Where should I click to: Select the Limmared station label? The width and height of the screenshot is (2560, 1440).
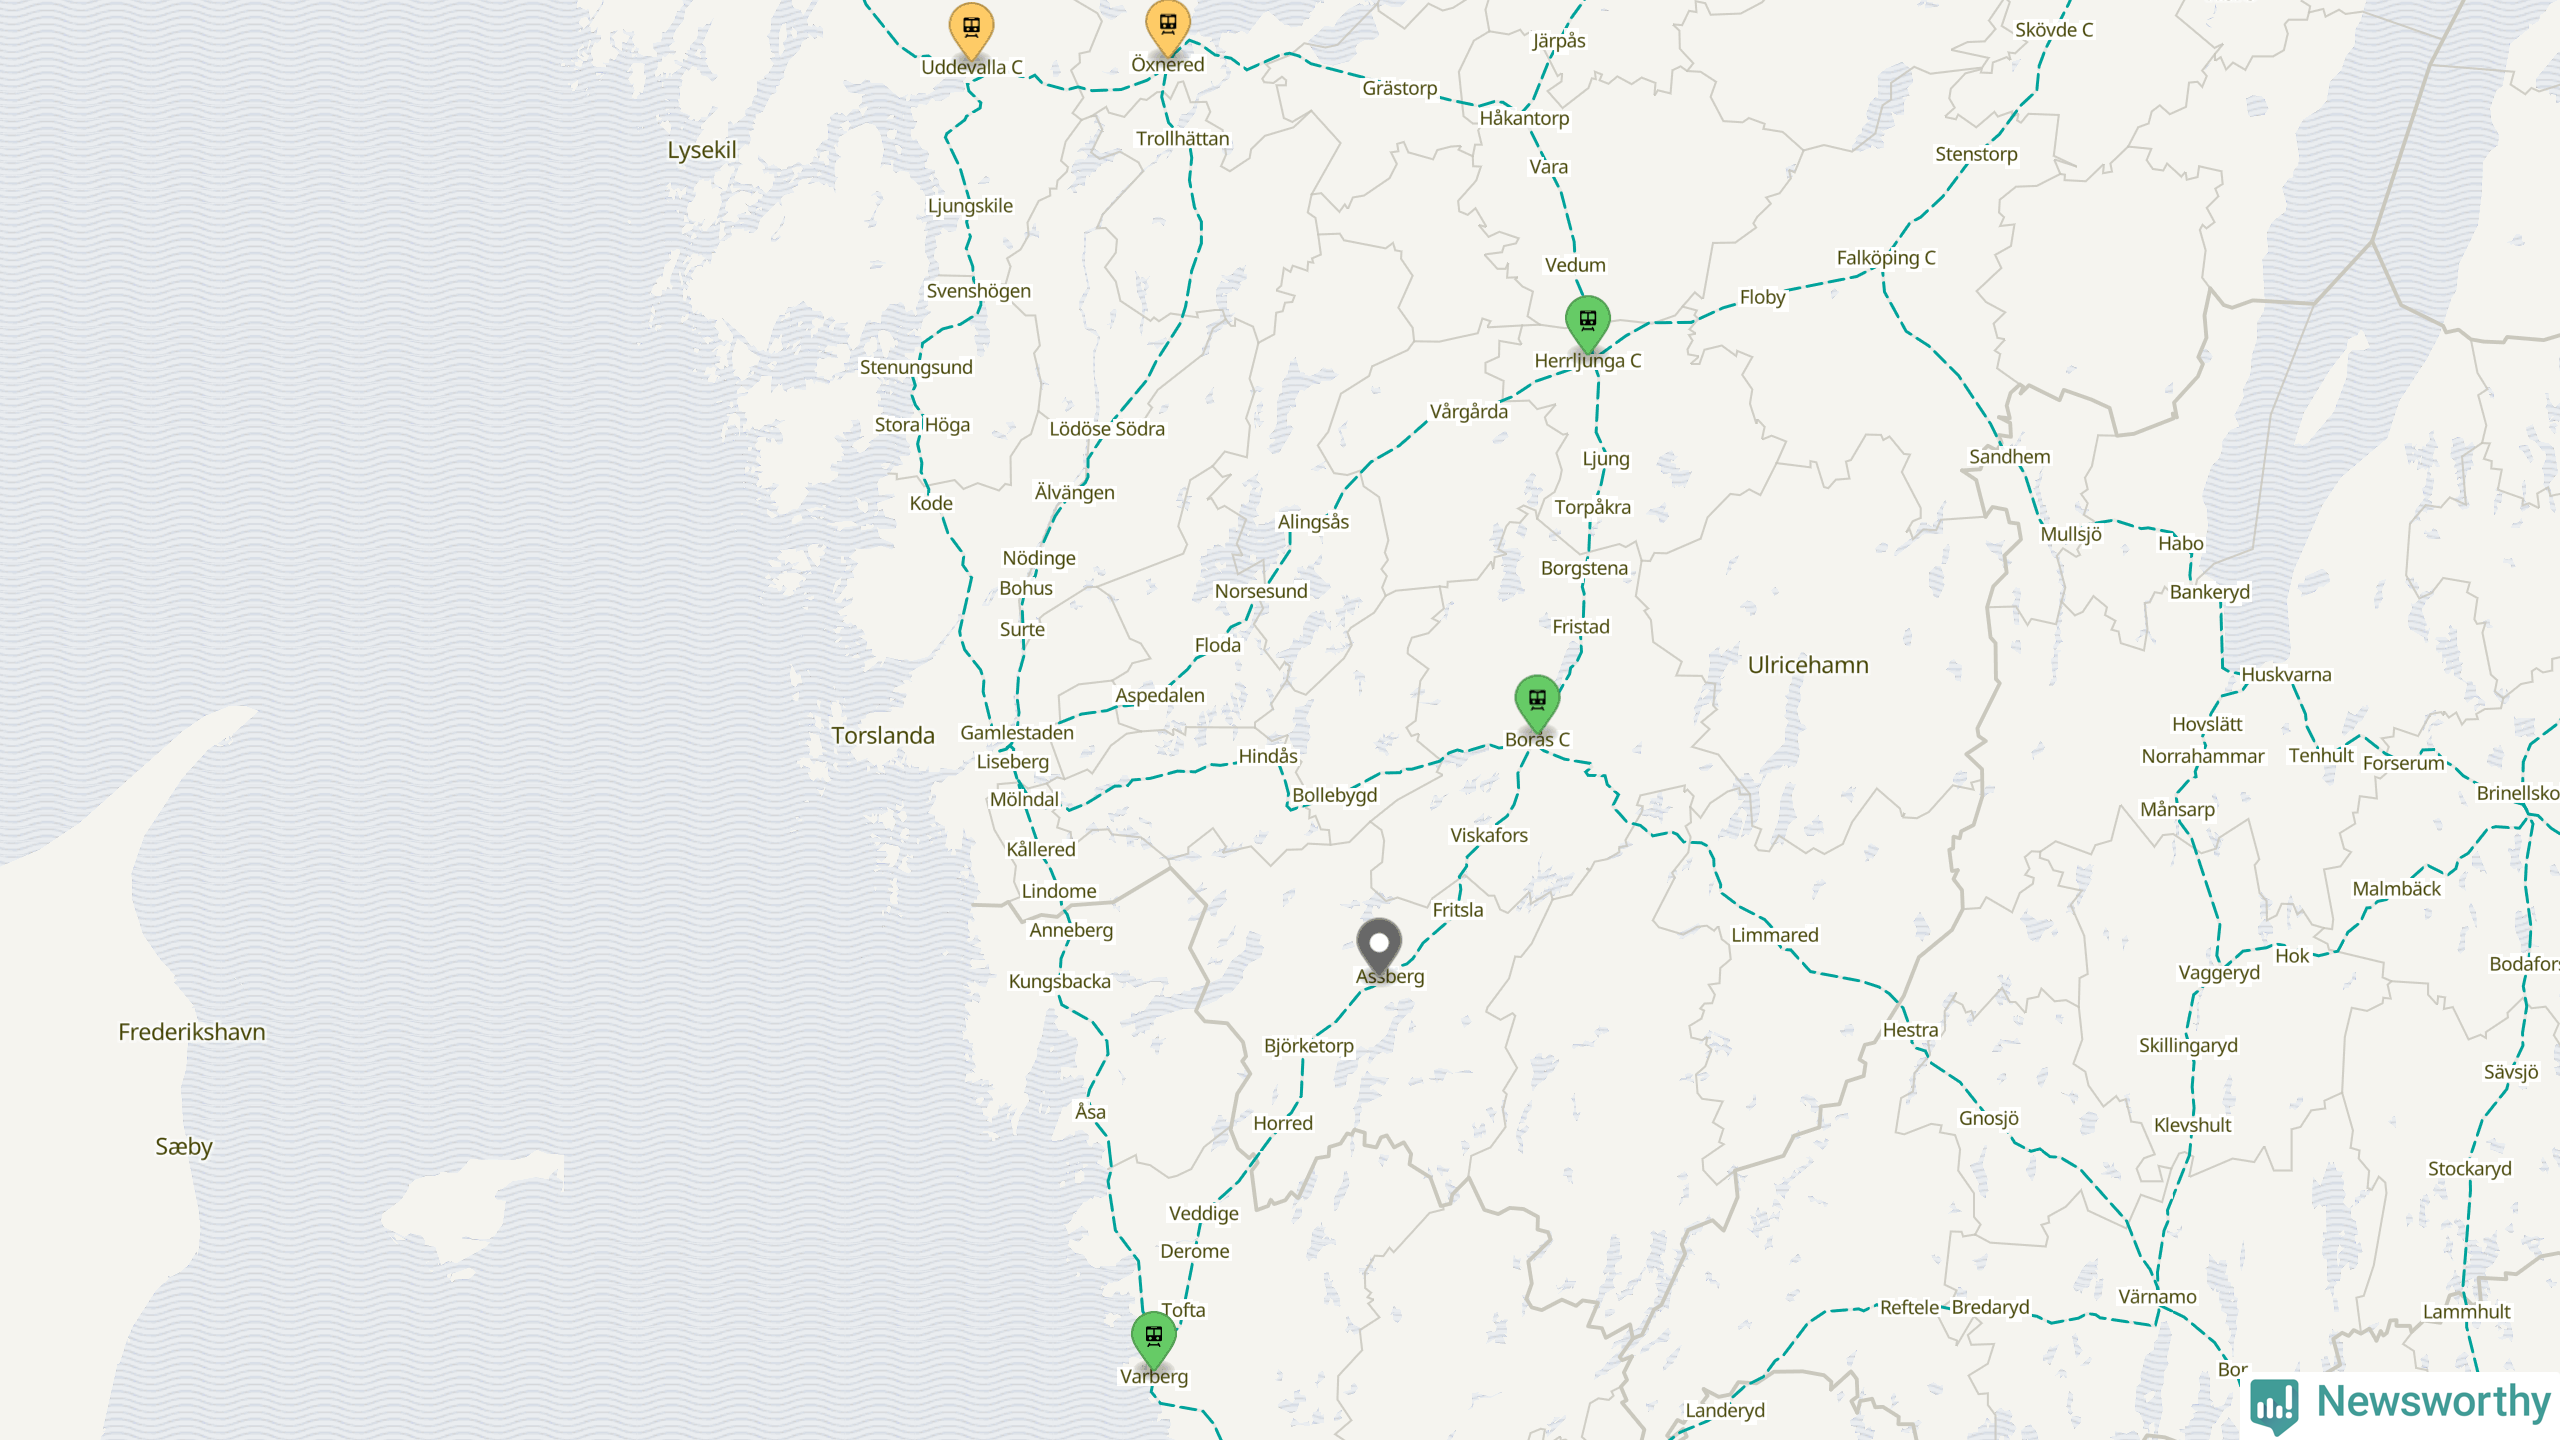(1775, 935)
